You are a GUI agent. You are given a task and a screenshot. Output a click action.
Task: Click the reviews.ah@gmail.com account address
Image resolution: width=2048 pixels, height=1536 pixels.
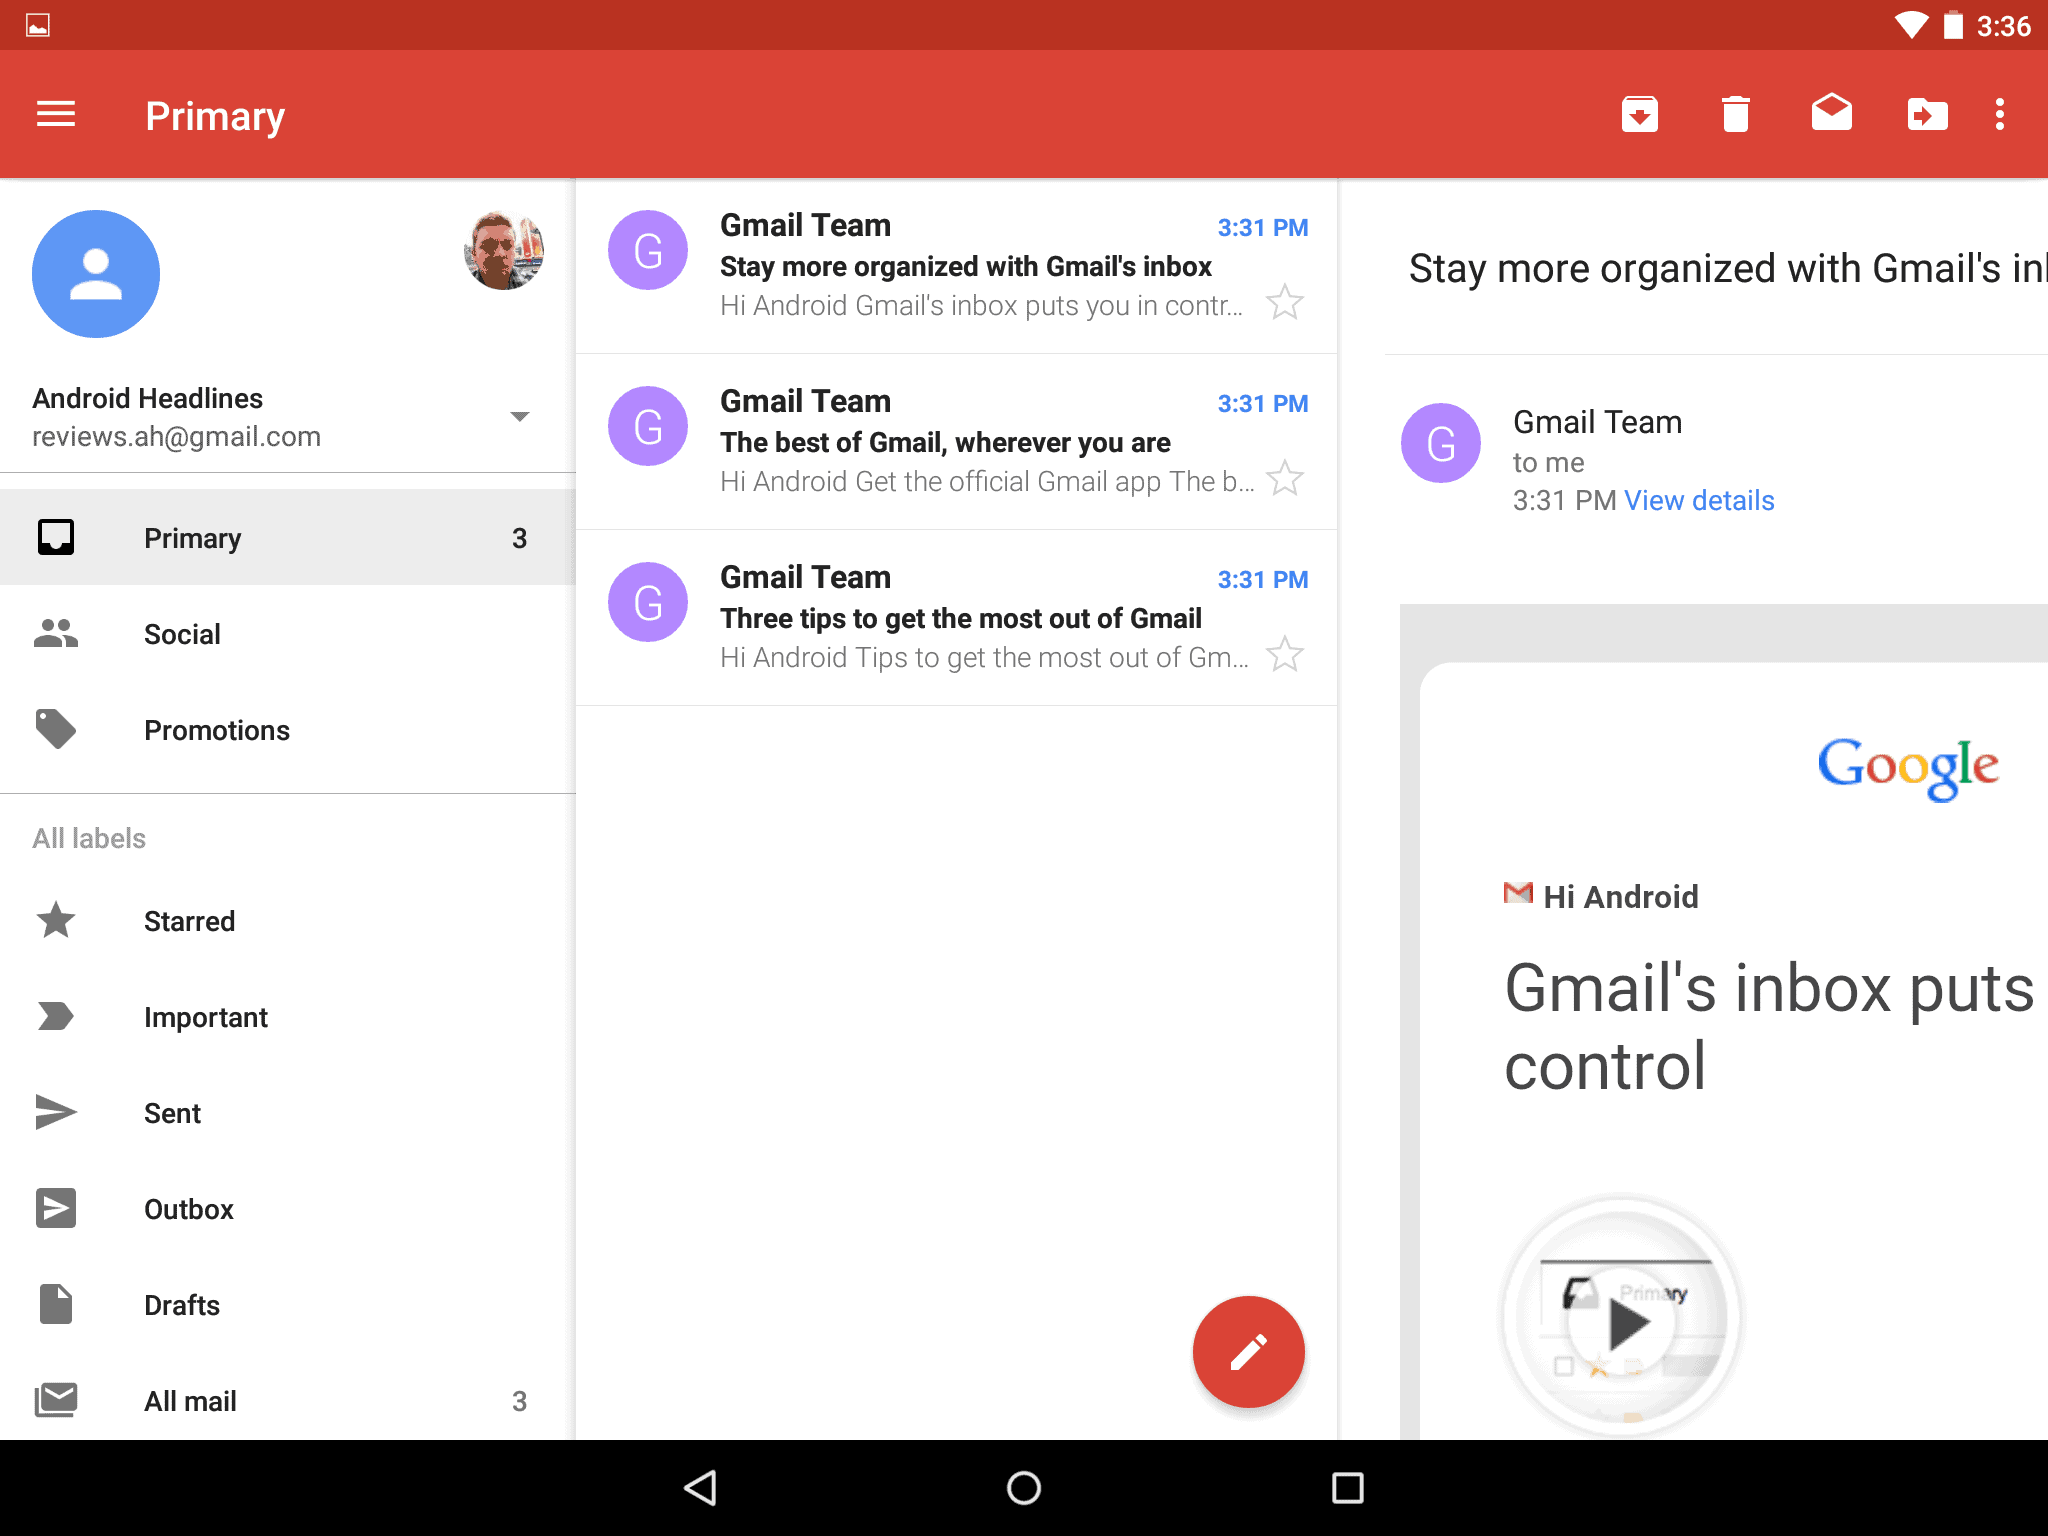pyautogui.click(x=176, y=437)
